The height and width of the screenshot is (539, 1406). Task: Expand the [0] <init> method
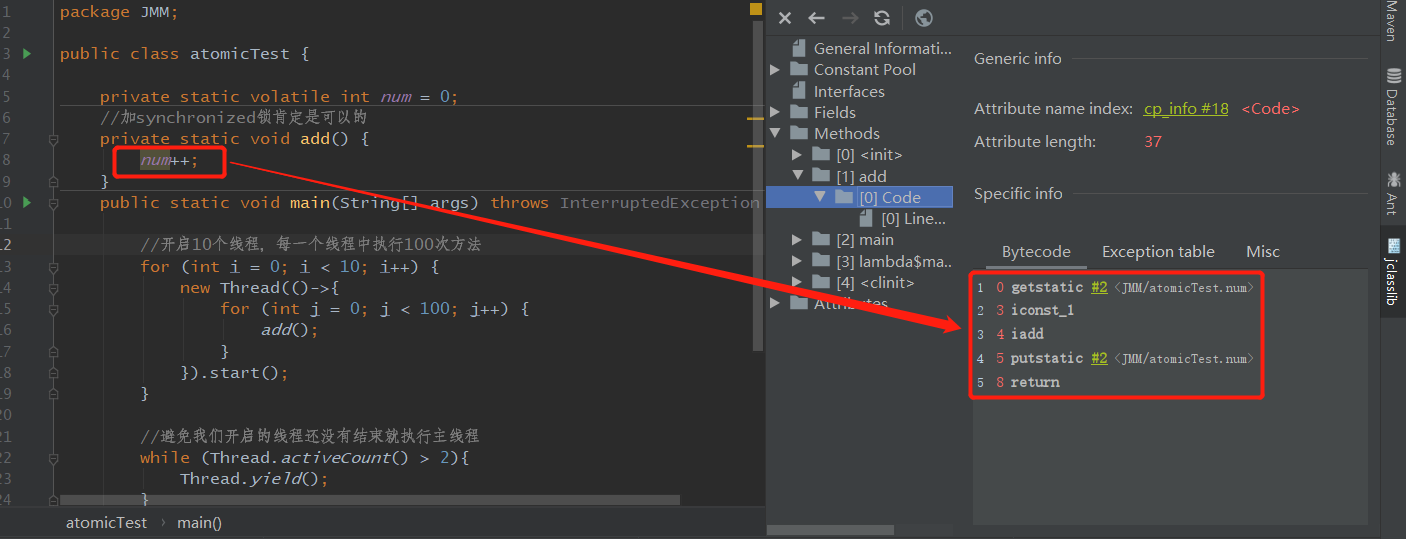coord(797,155)
